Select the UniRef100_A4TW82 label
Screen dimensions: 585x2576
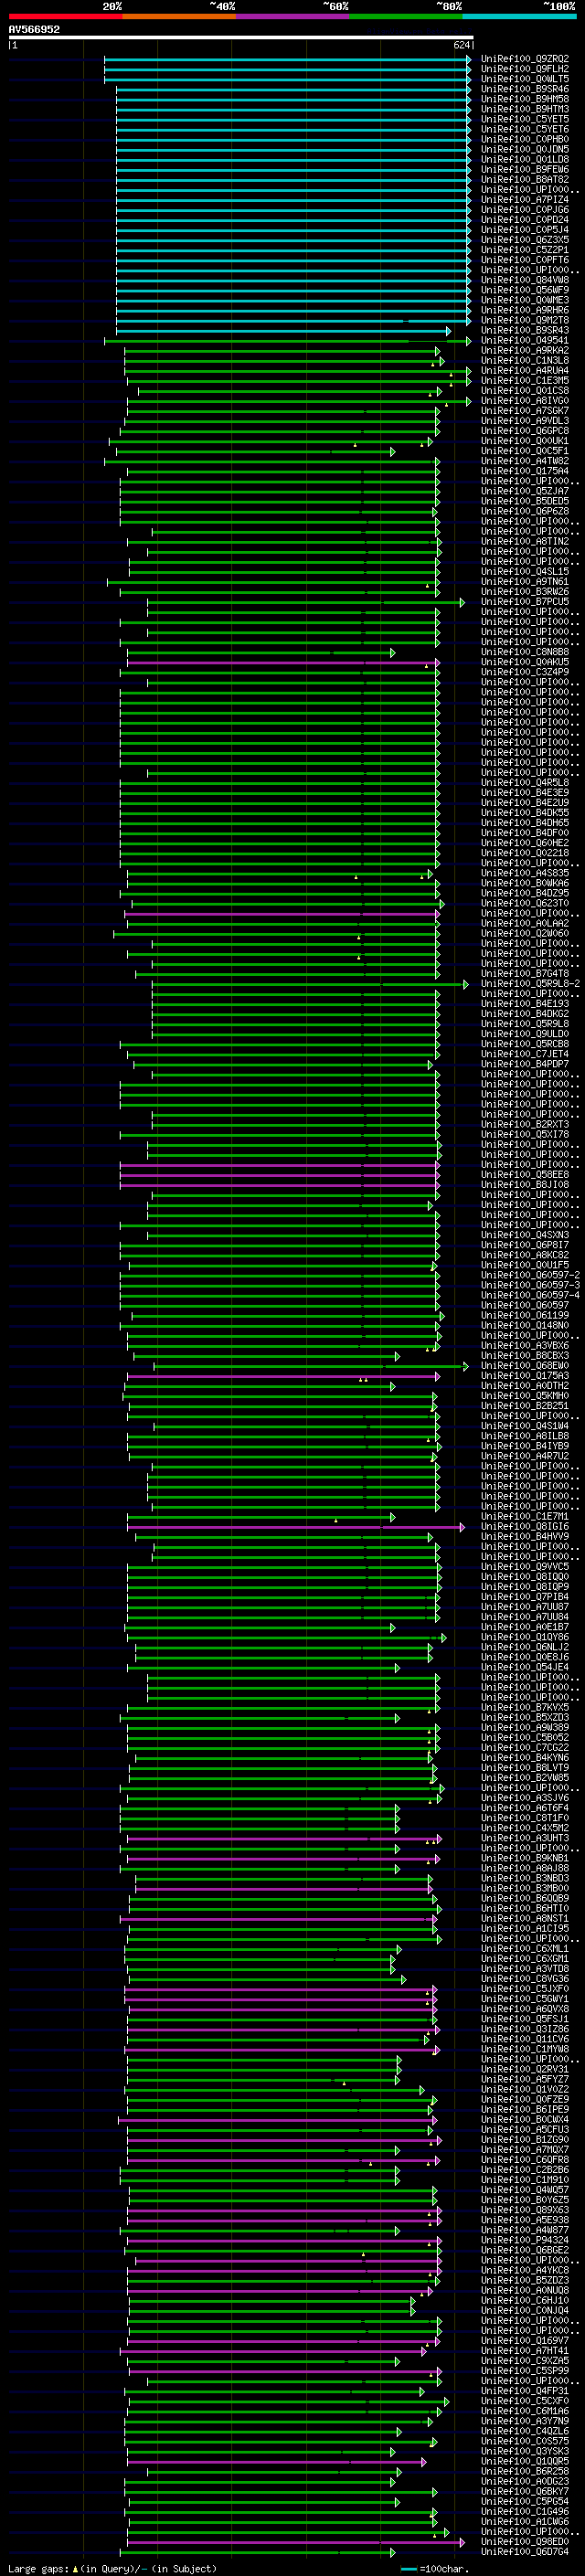[525, 460]
